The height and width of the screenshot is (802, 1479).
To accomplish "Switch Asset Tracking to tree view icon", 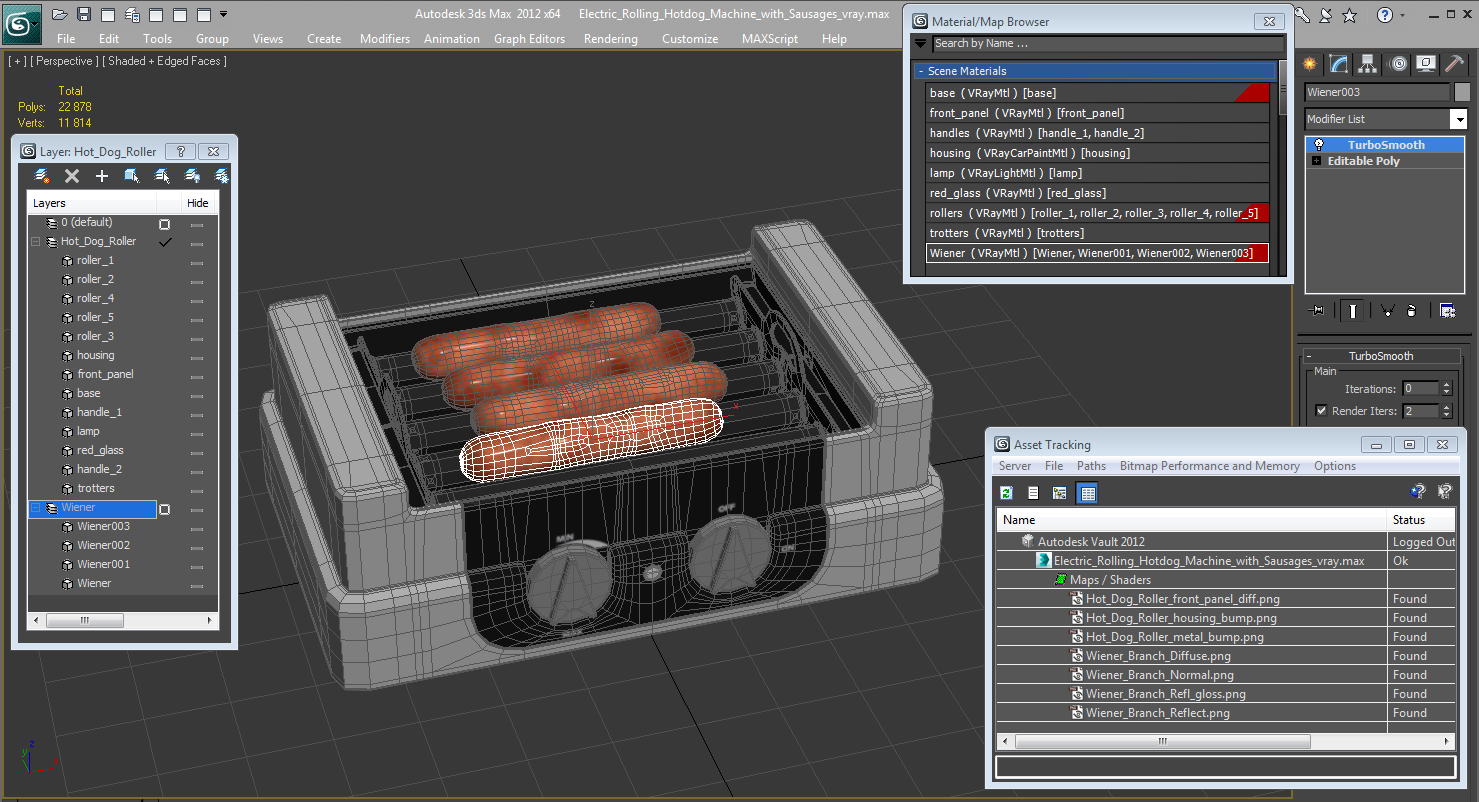I will (1059, 493).
